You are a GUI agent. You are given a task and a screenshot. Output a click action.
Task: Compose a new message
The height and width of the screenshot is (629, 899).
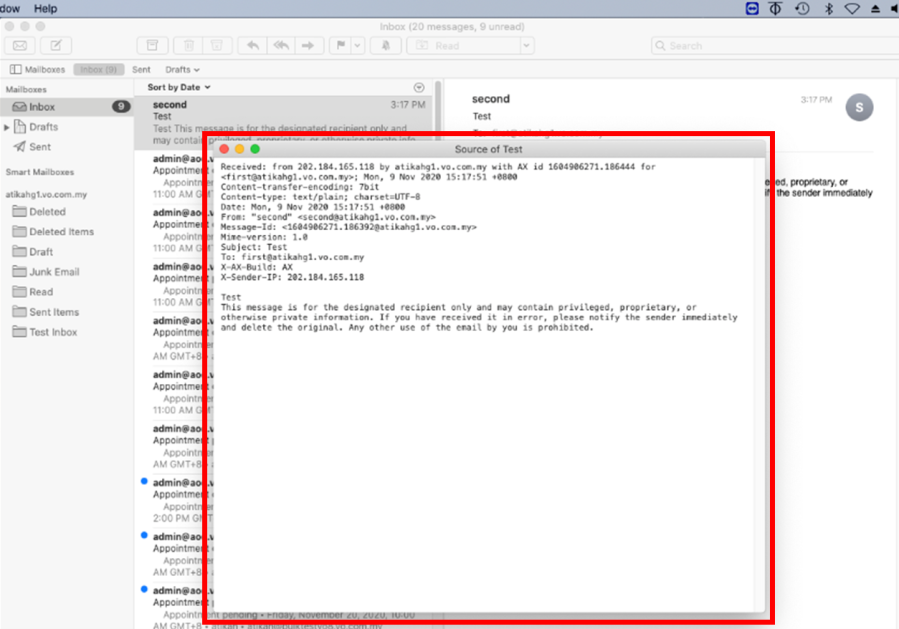click(x=58, y=46)
